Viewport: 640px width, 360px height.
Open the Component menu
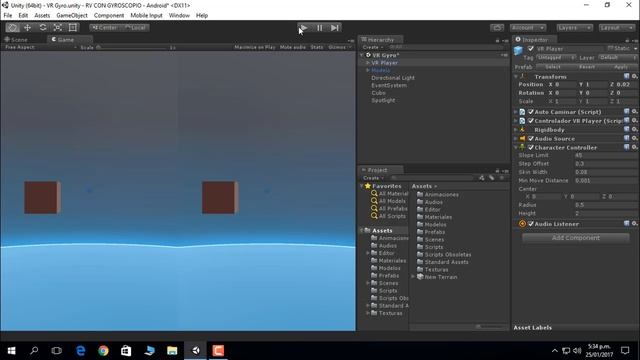point(109,16)
